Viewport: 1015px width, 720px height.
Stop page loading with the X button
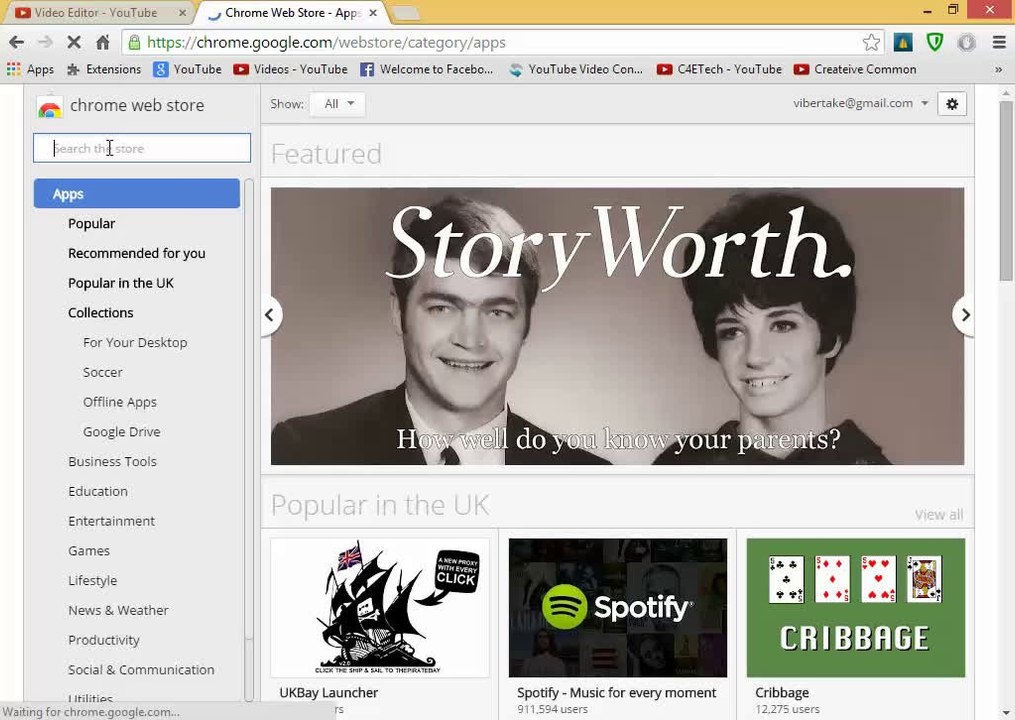click(x=74, y=43)
